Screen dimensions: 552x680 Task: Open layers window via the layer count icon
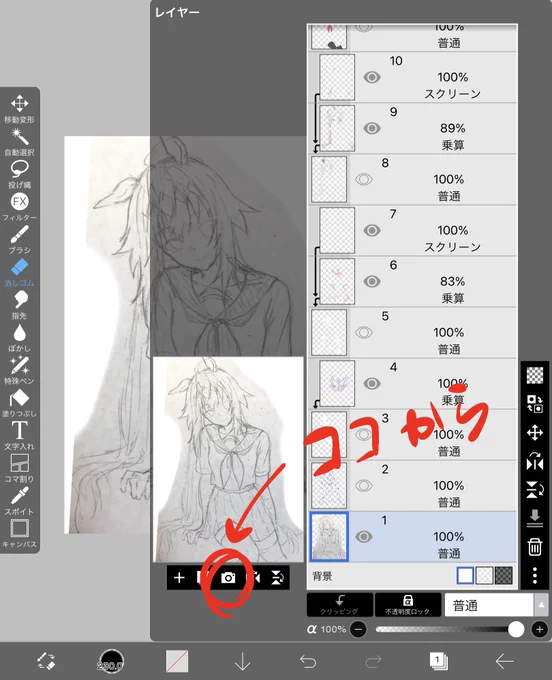tap(439, 661)
